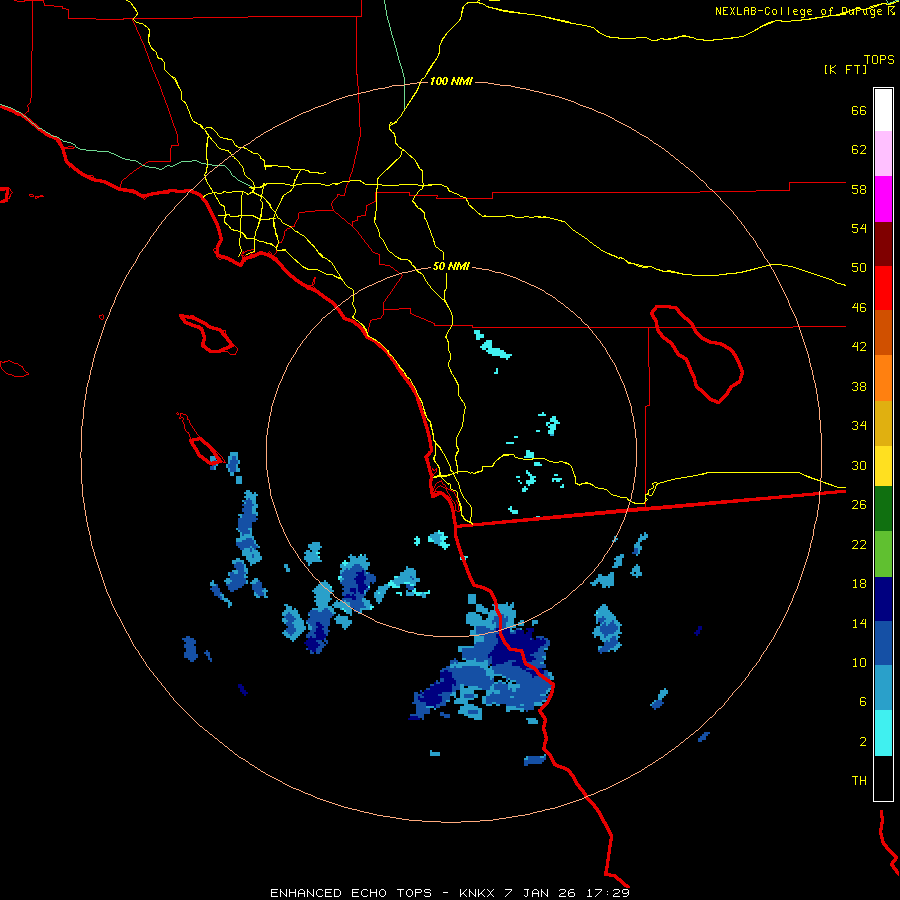Select the bright red legend swatch

point(883,288)
